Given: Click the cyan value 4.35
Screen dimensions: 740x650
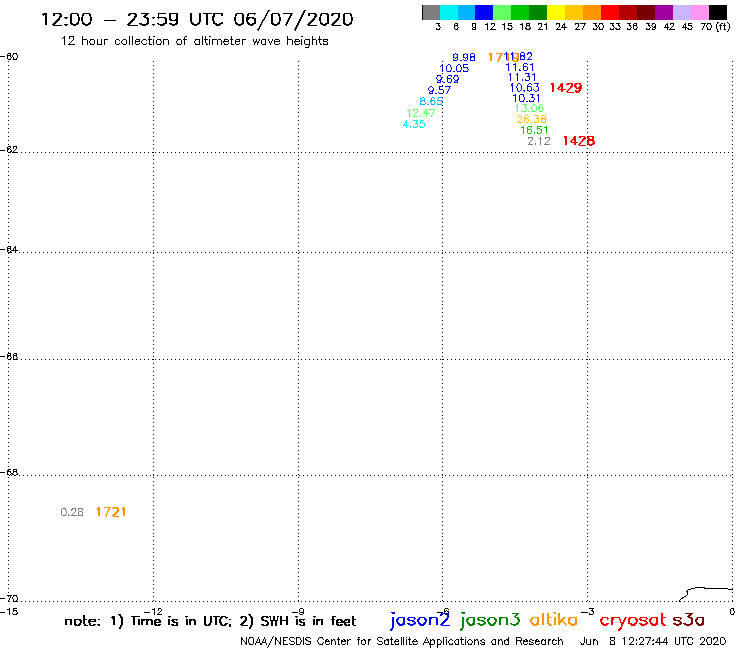Looking at the screenshot, I should click(414, 124).
